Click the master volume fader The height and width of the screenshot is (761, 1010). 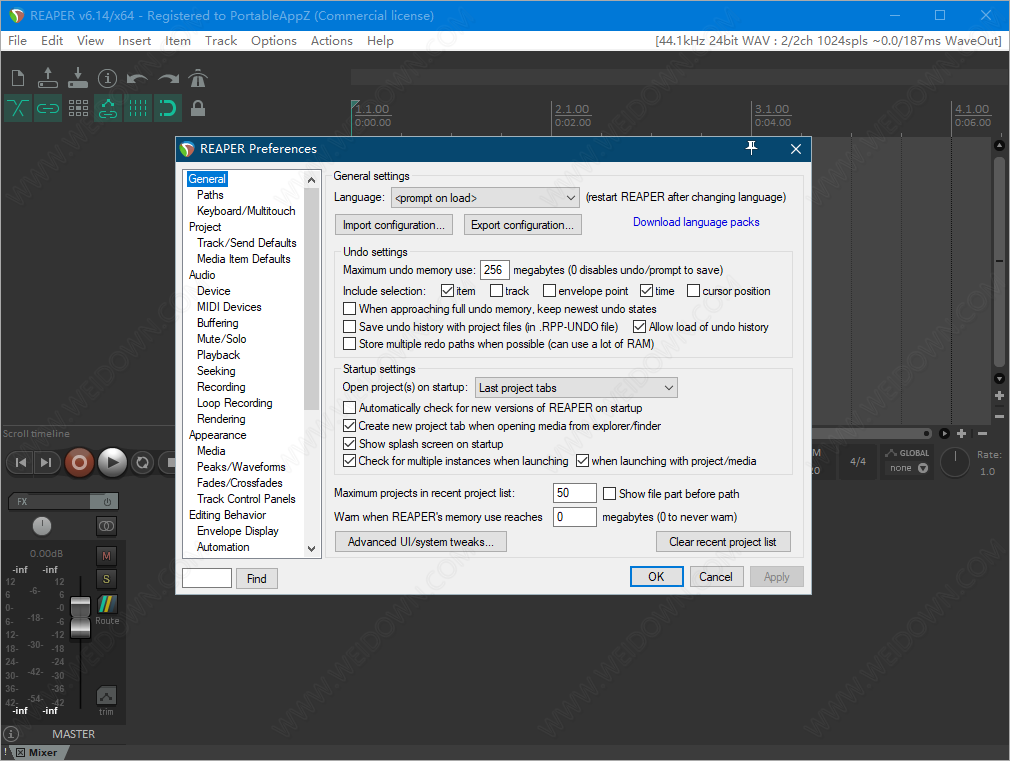pyautogui.click(x=81, y=617)
